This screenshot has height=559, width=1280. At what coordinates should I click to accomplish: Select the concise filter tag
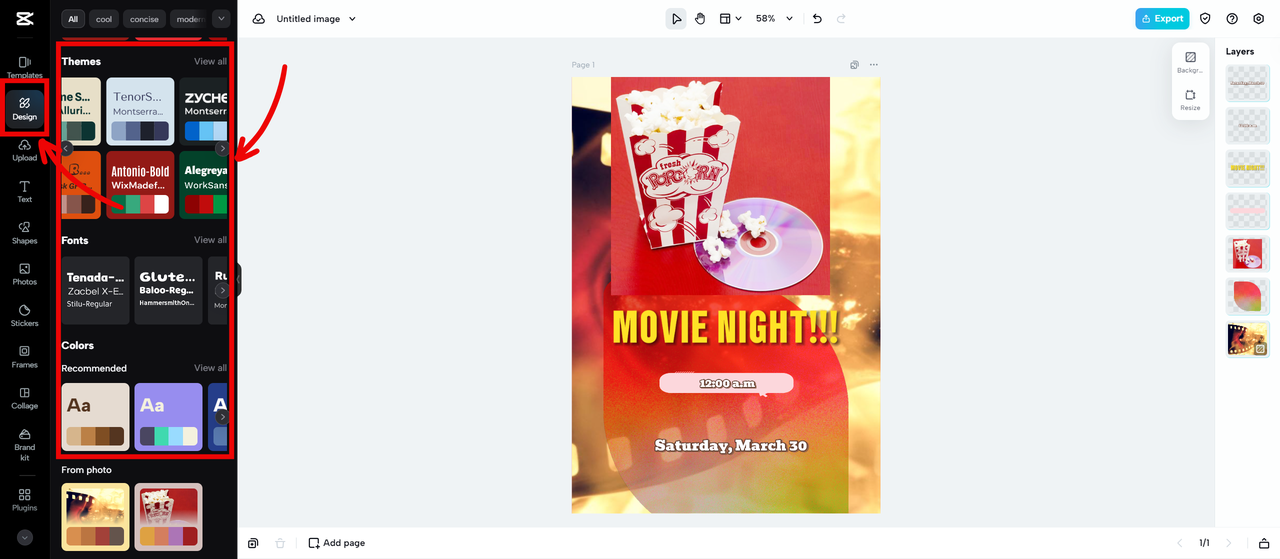(144, 19)
